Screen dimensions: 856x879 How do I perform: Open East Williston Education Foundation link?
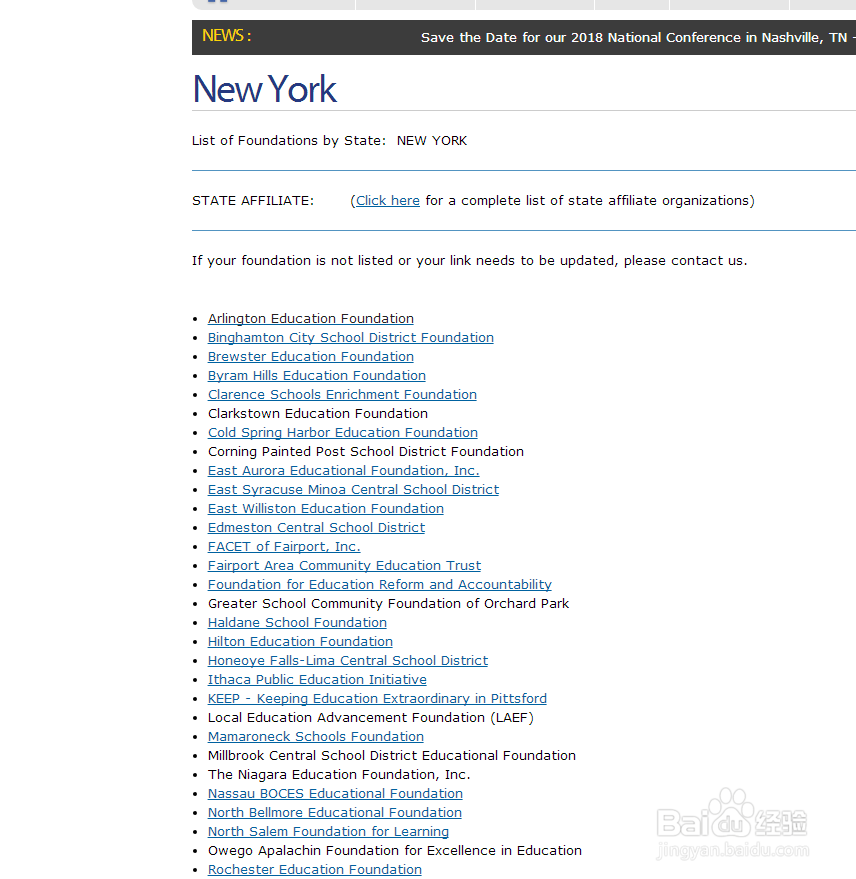tap(326, 509)
